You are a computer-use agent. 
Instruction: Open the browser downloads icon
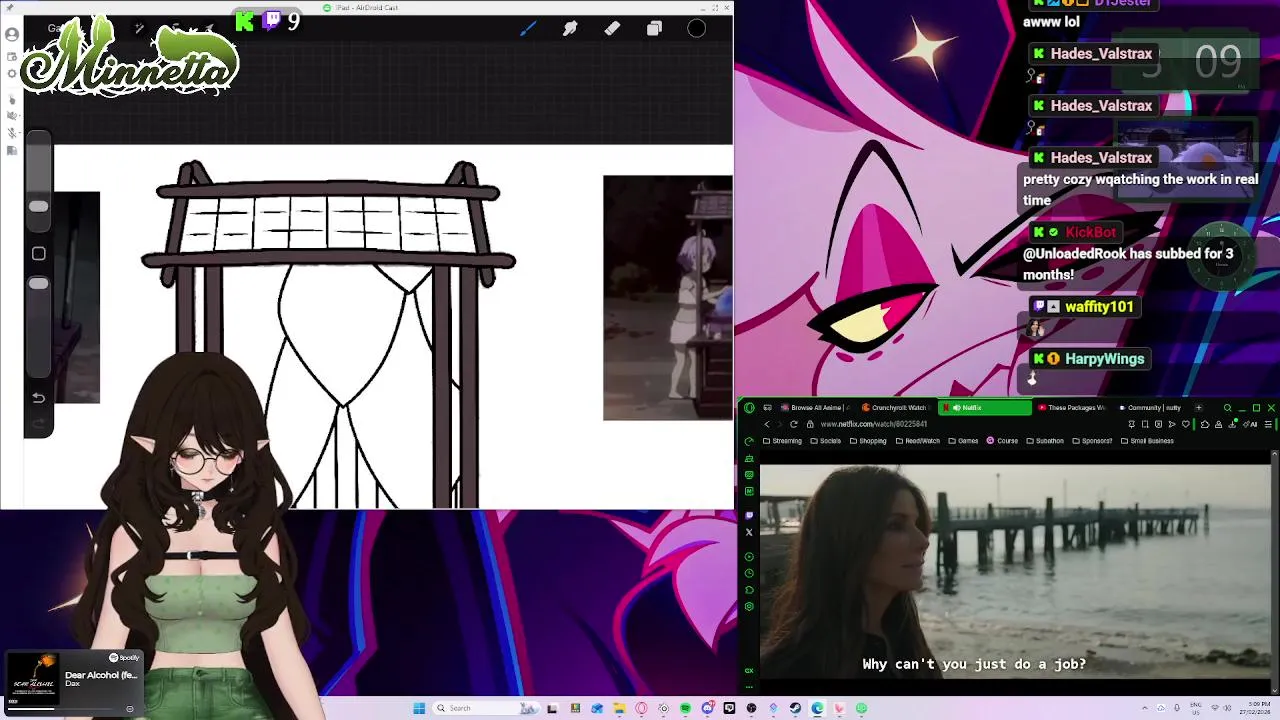(1232, 424)
